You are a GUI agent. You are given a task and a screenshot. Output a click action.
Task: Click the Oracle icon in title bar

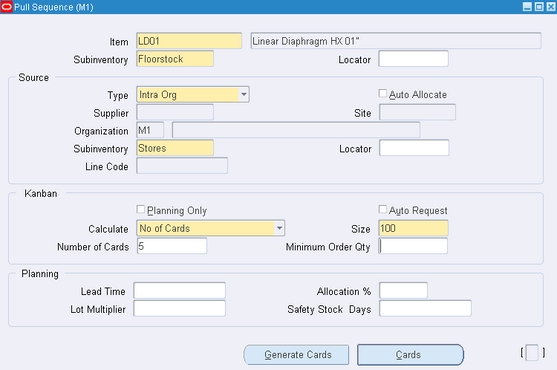pyautogui.click(x=6, y=7)
